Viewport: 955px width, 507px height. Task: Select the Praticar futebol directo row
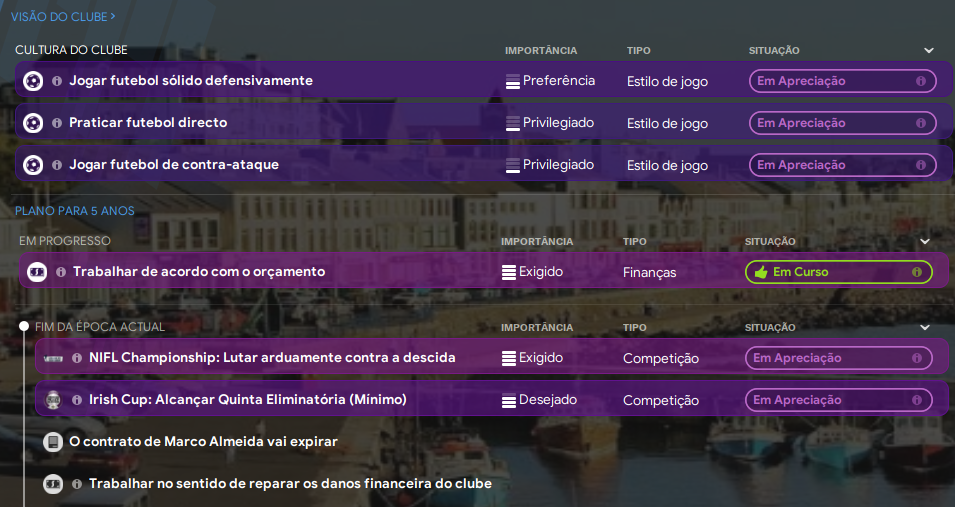pos(484,122)
